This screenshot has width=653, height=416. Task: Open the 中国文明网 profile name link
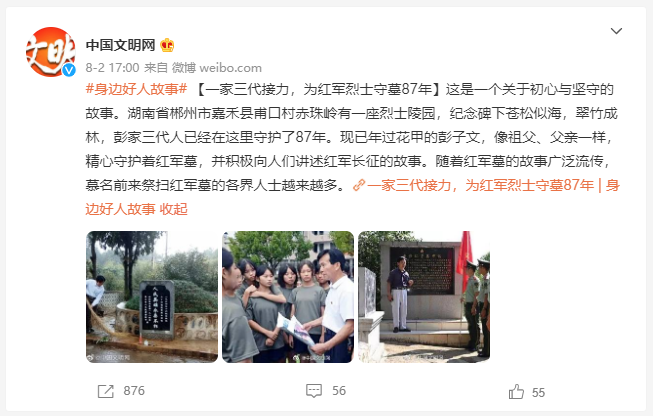[120, 45]
